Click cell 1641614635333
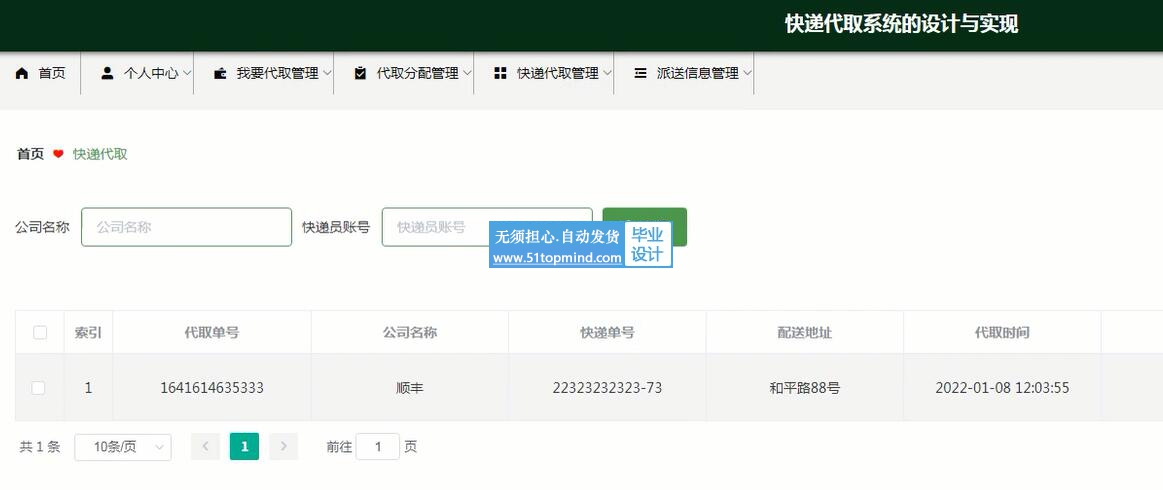Screen dimensions: 1163x490 [x=211, y=388]
